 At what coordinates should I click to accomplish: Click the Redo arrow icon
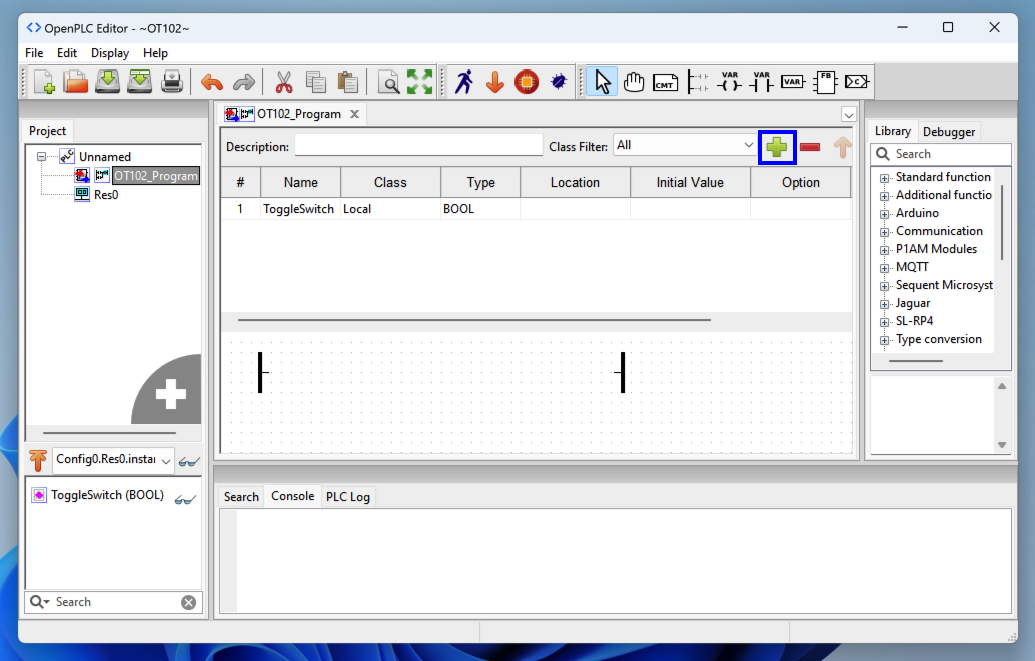(x=244, y=82)
